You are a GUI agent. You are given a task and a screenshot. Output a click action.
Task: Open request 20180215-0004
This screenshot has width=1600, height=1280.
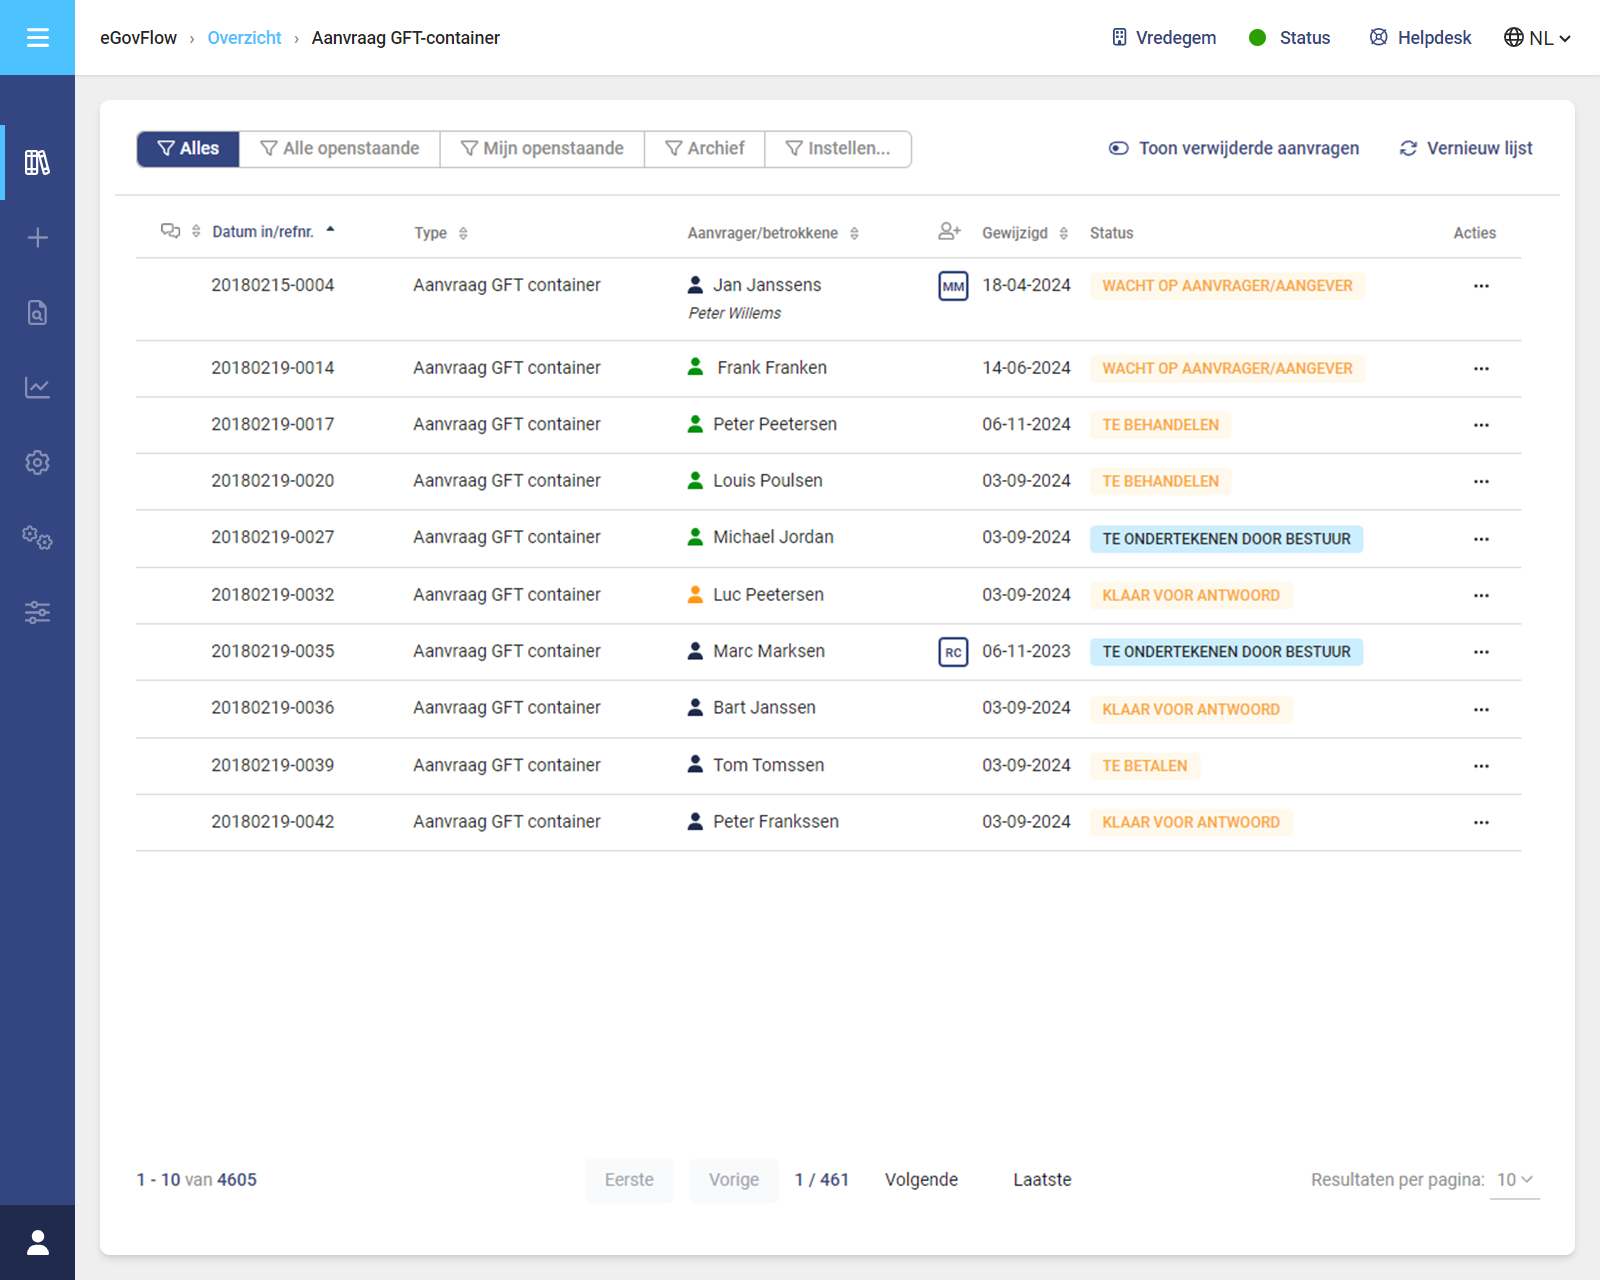(272, 285)
